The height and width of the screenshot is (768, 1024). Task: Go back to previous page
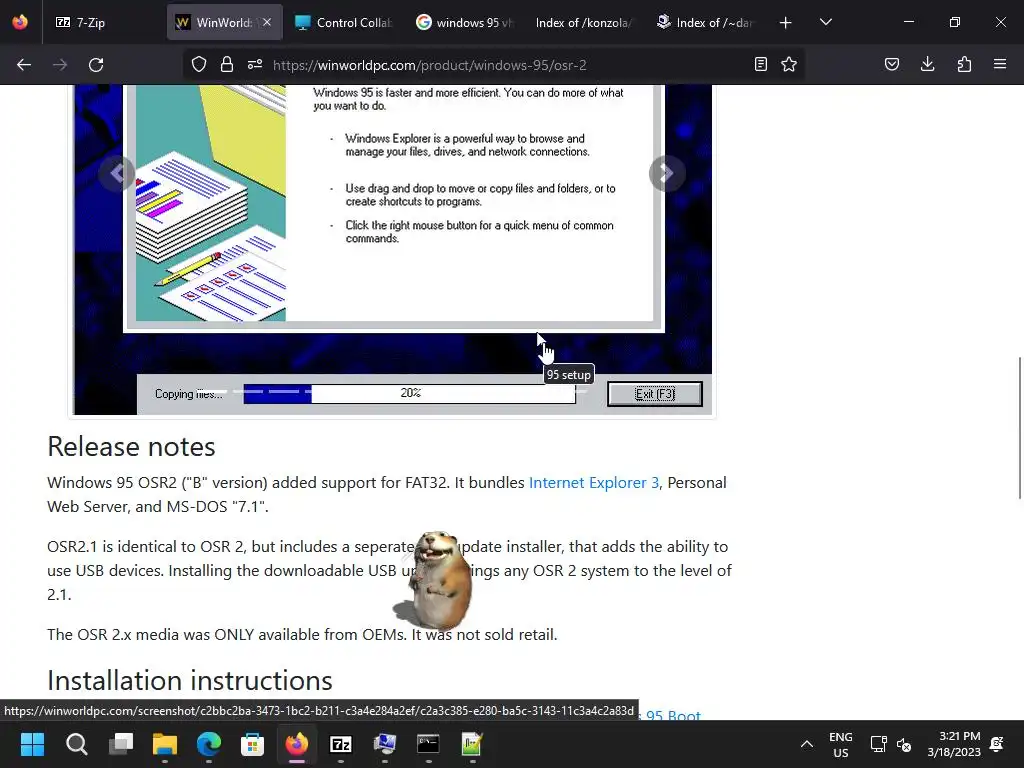click(24, 65)
